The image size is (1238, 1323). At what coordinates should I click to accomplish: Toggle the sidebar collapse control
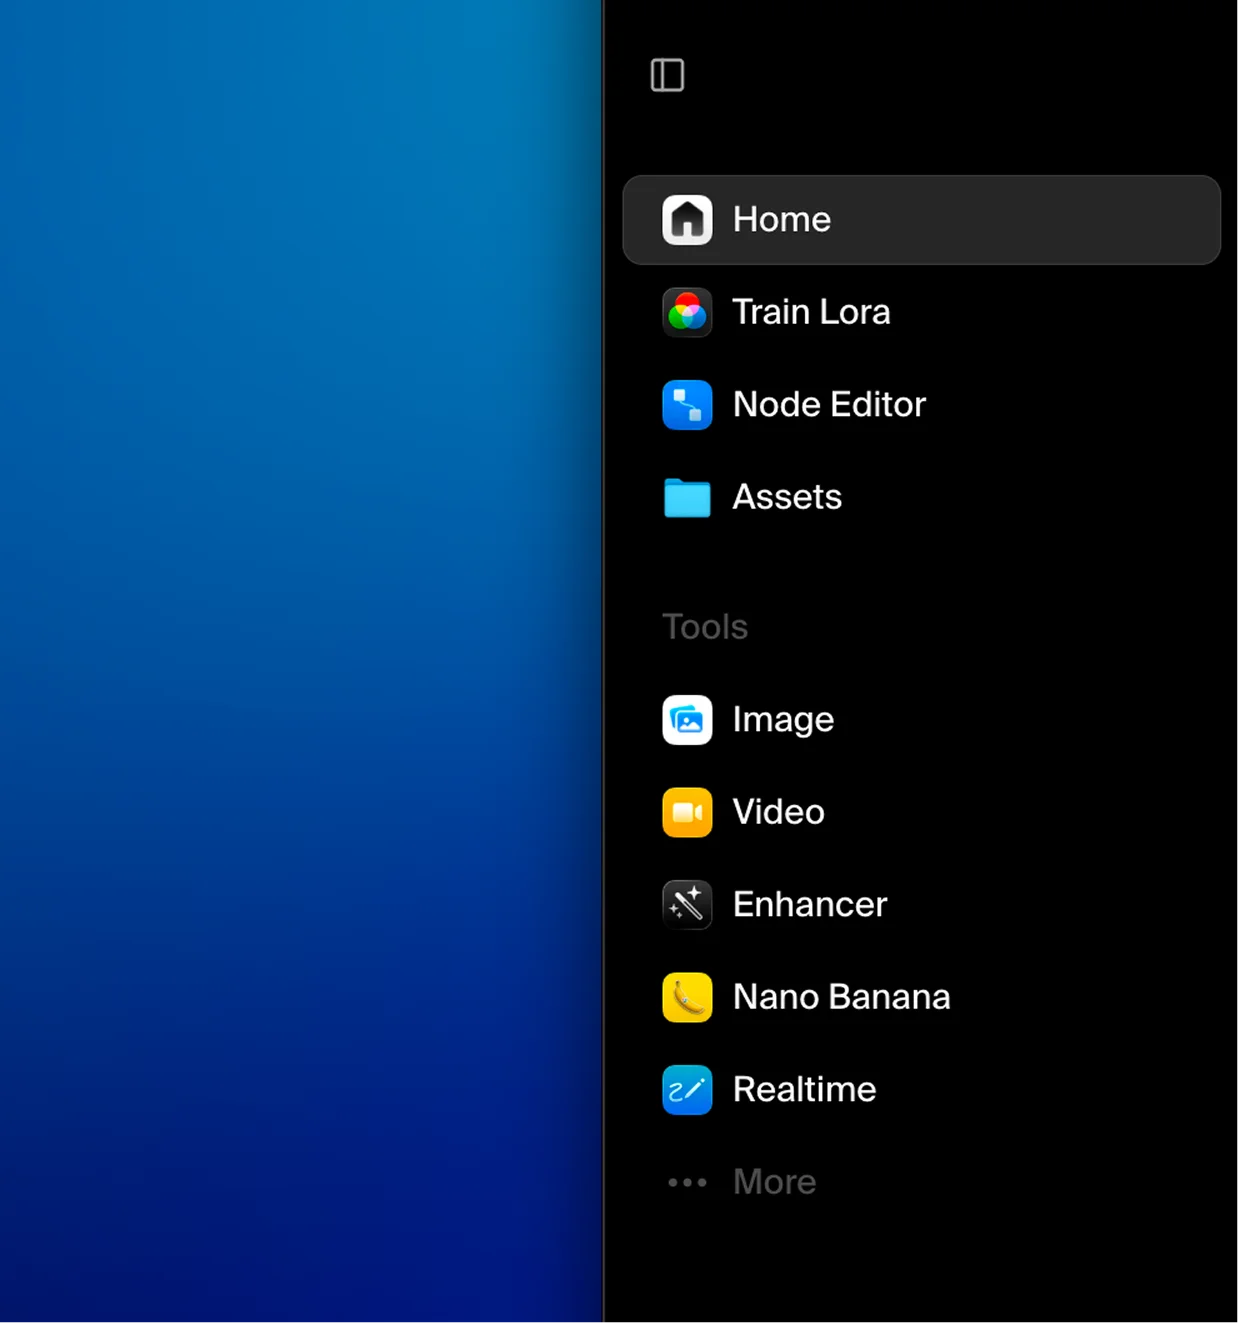tap(668, 75)
